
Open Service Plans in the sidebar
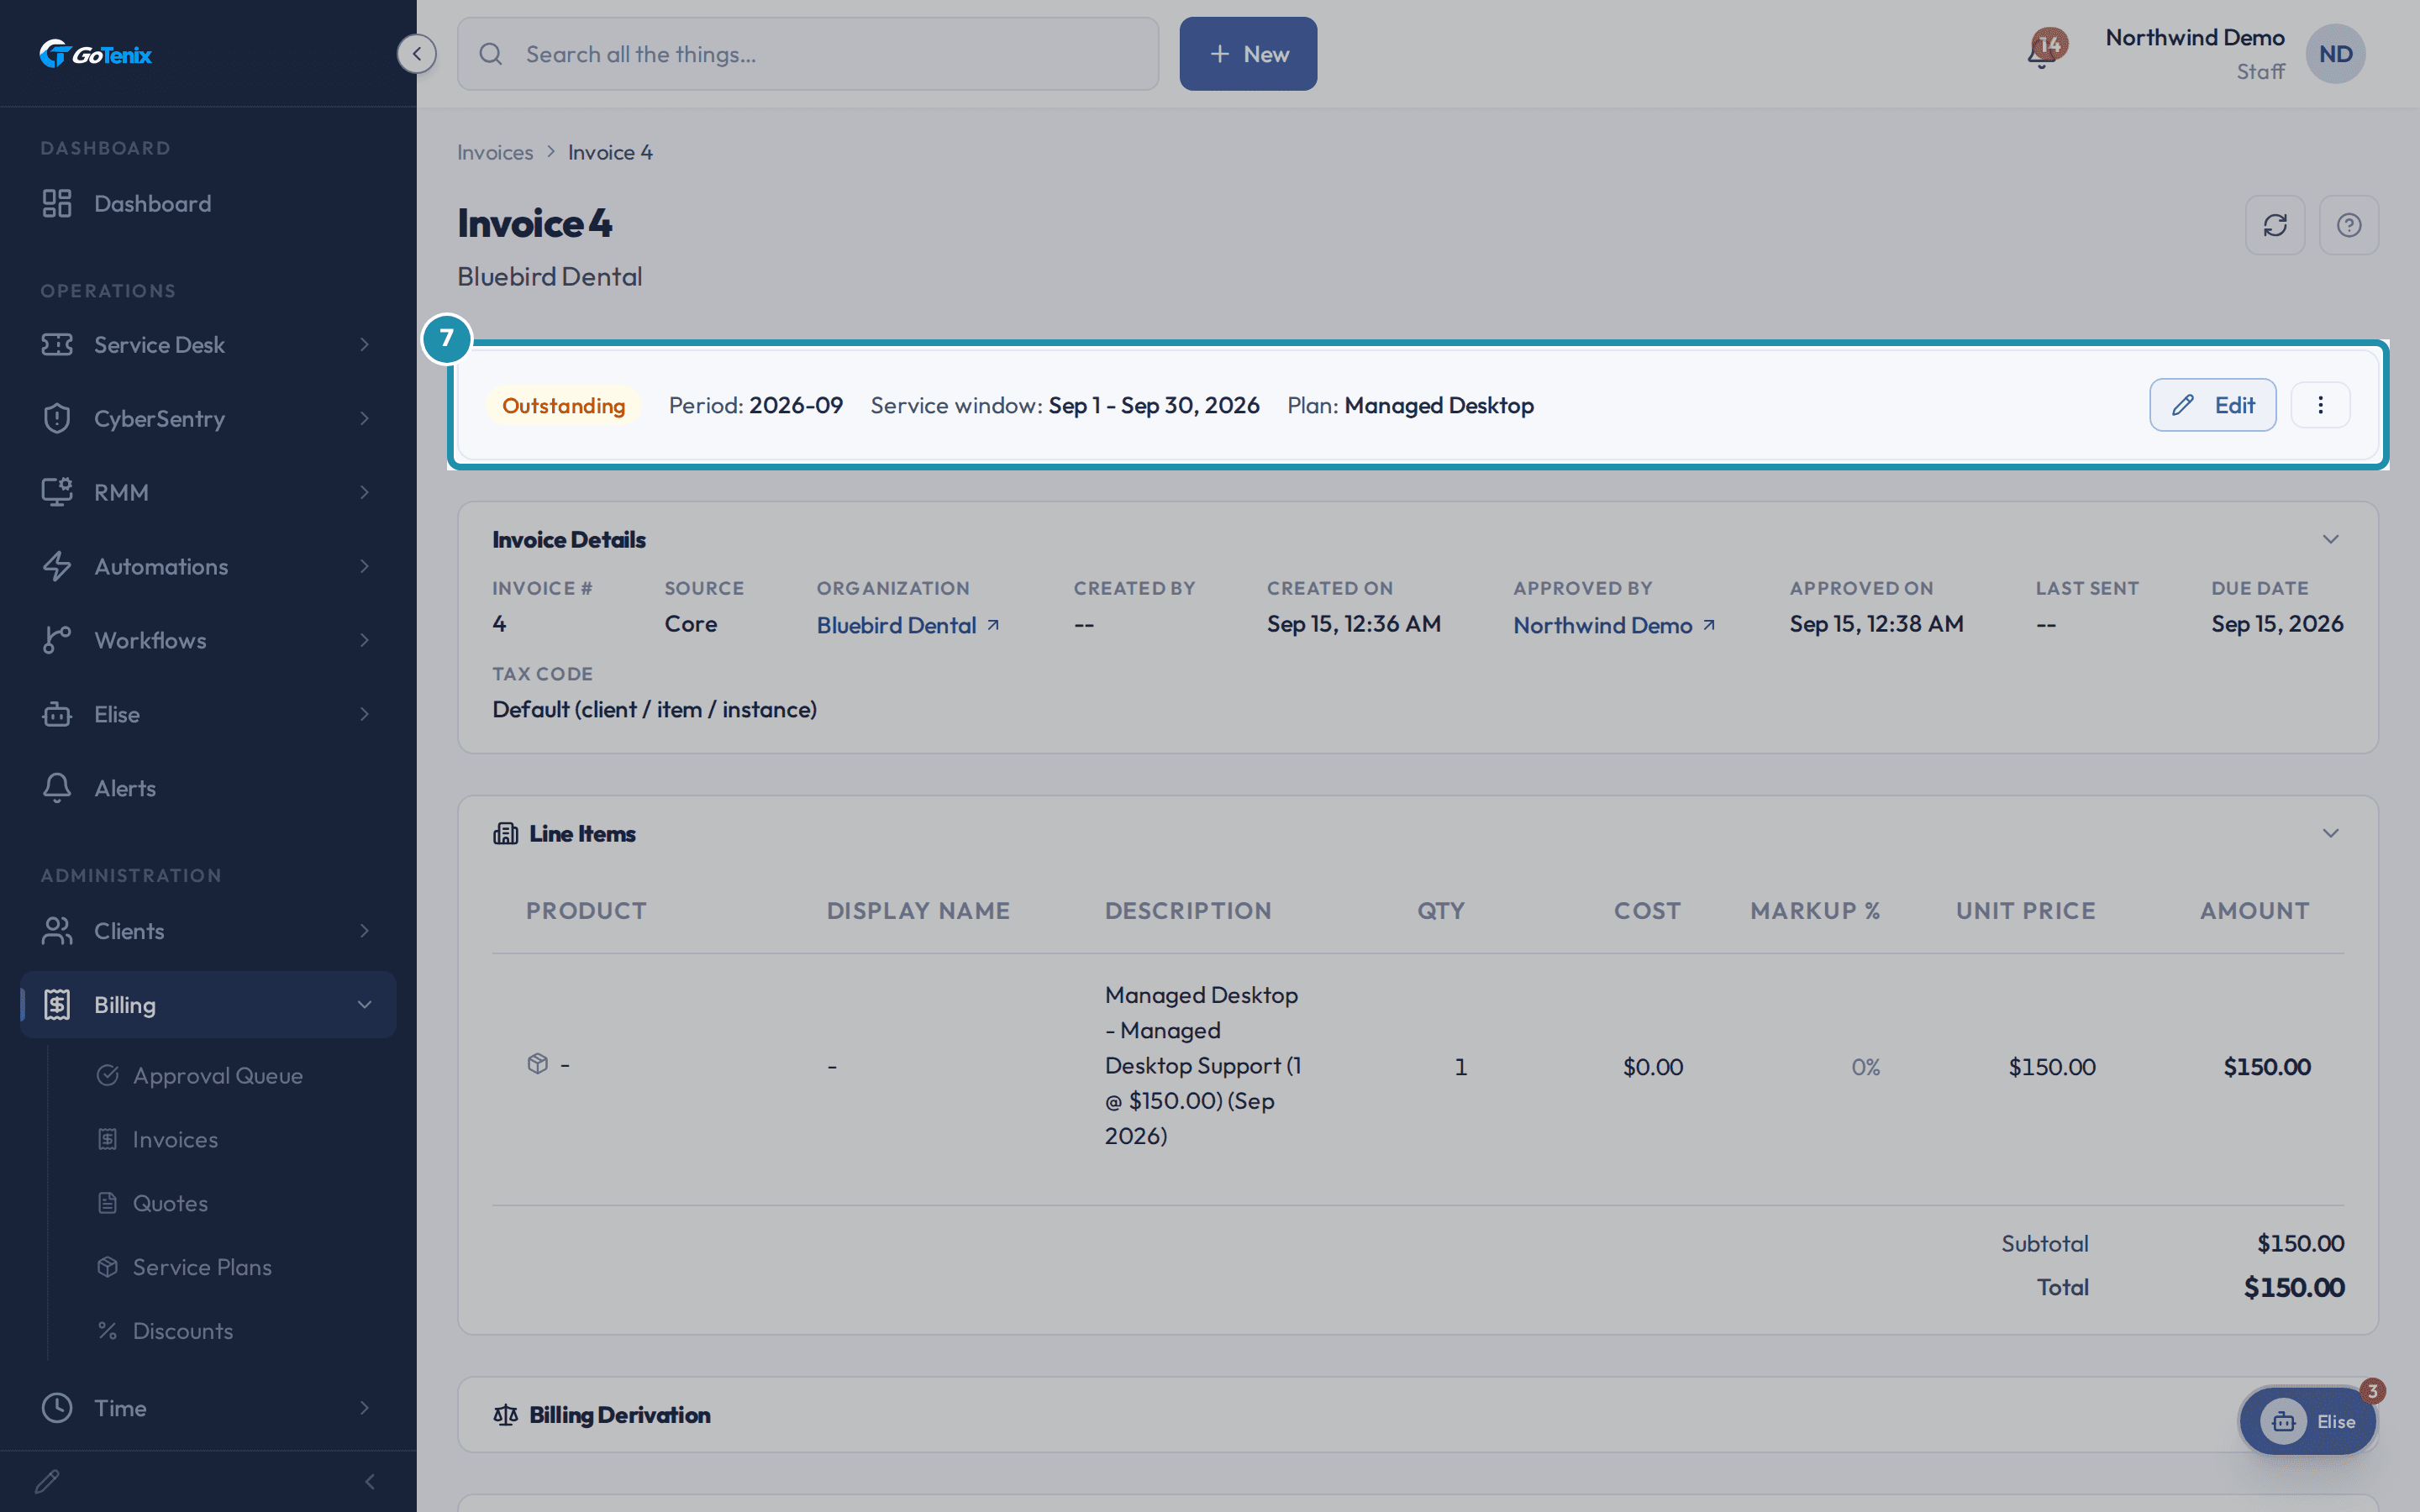[202, 1268]
